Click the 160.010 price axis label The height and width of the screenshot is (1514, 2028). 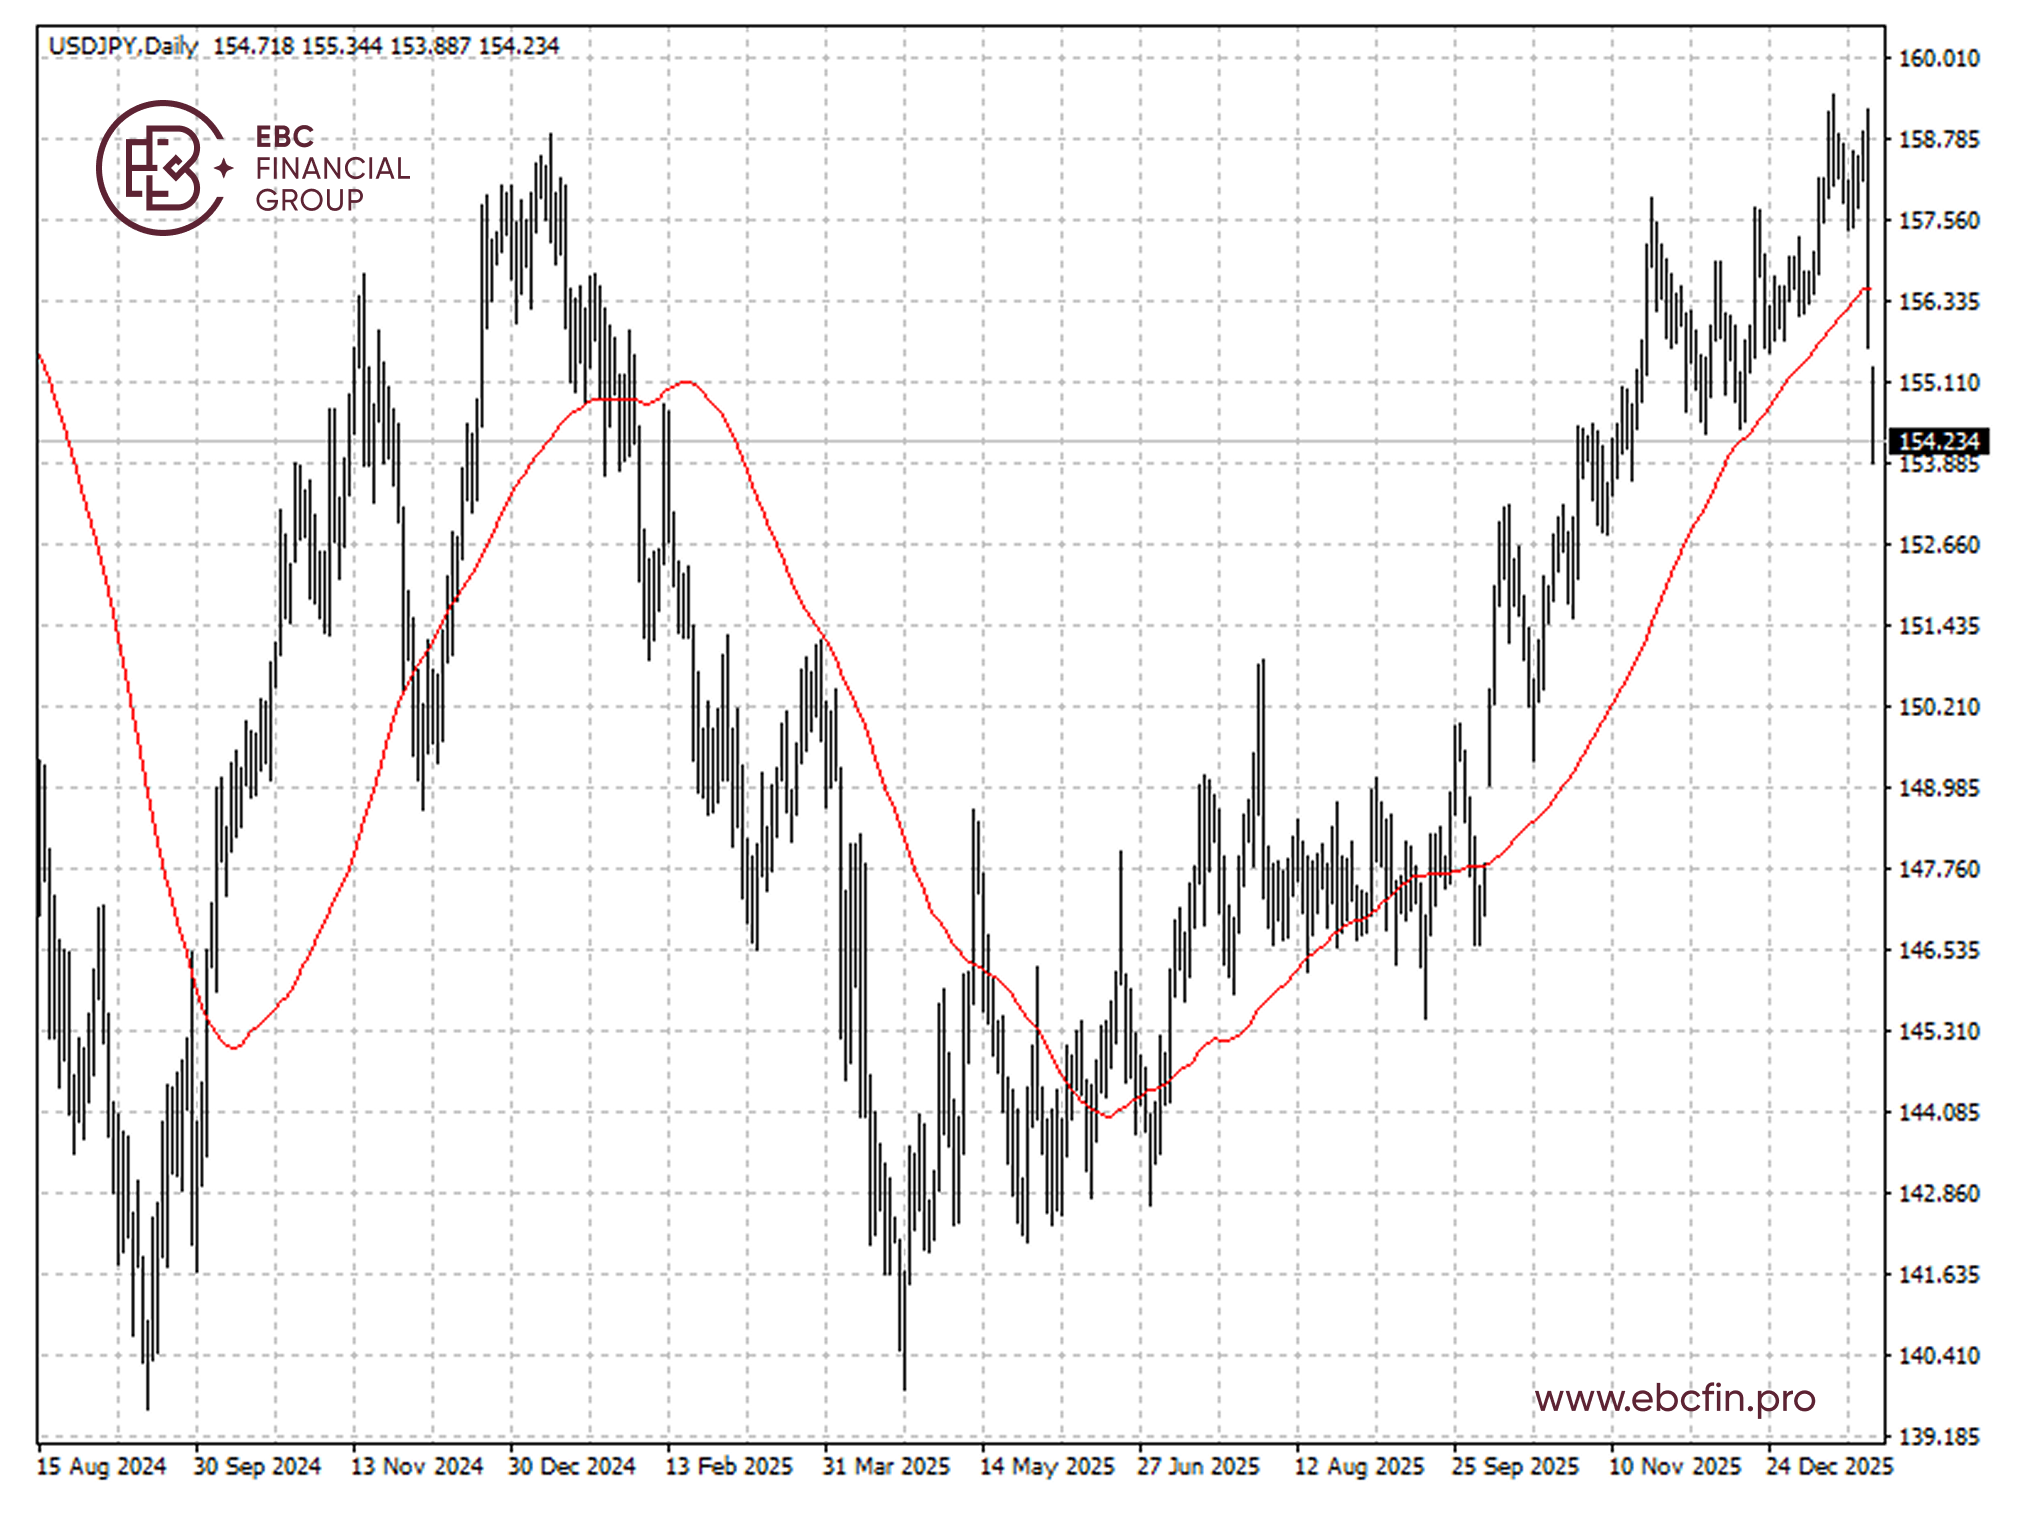click(x=1938, y=59)
